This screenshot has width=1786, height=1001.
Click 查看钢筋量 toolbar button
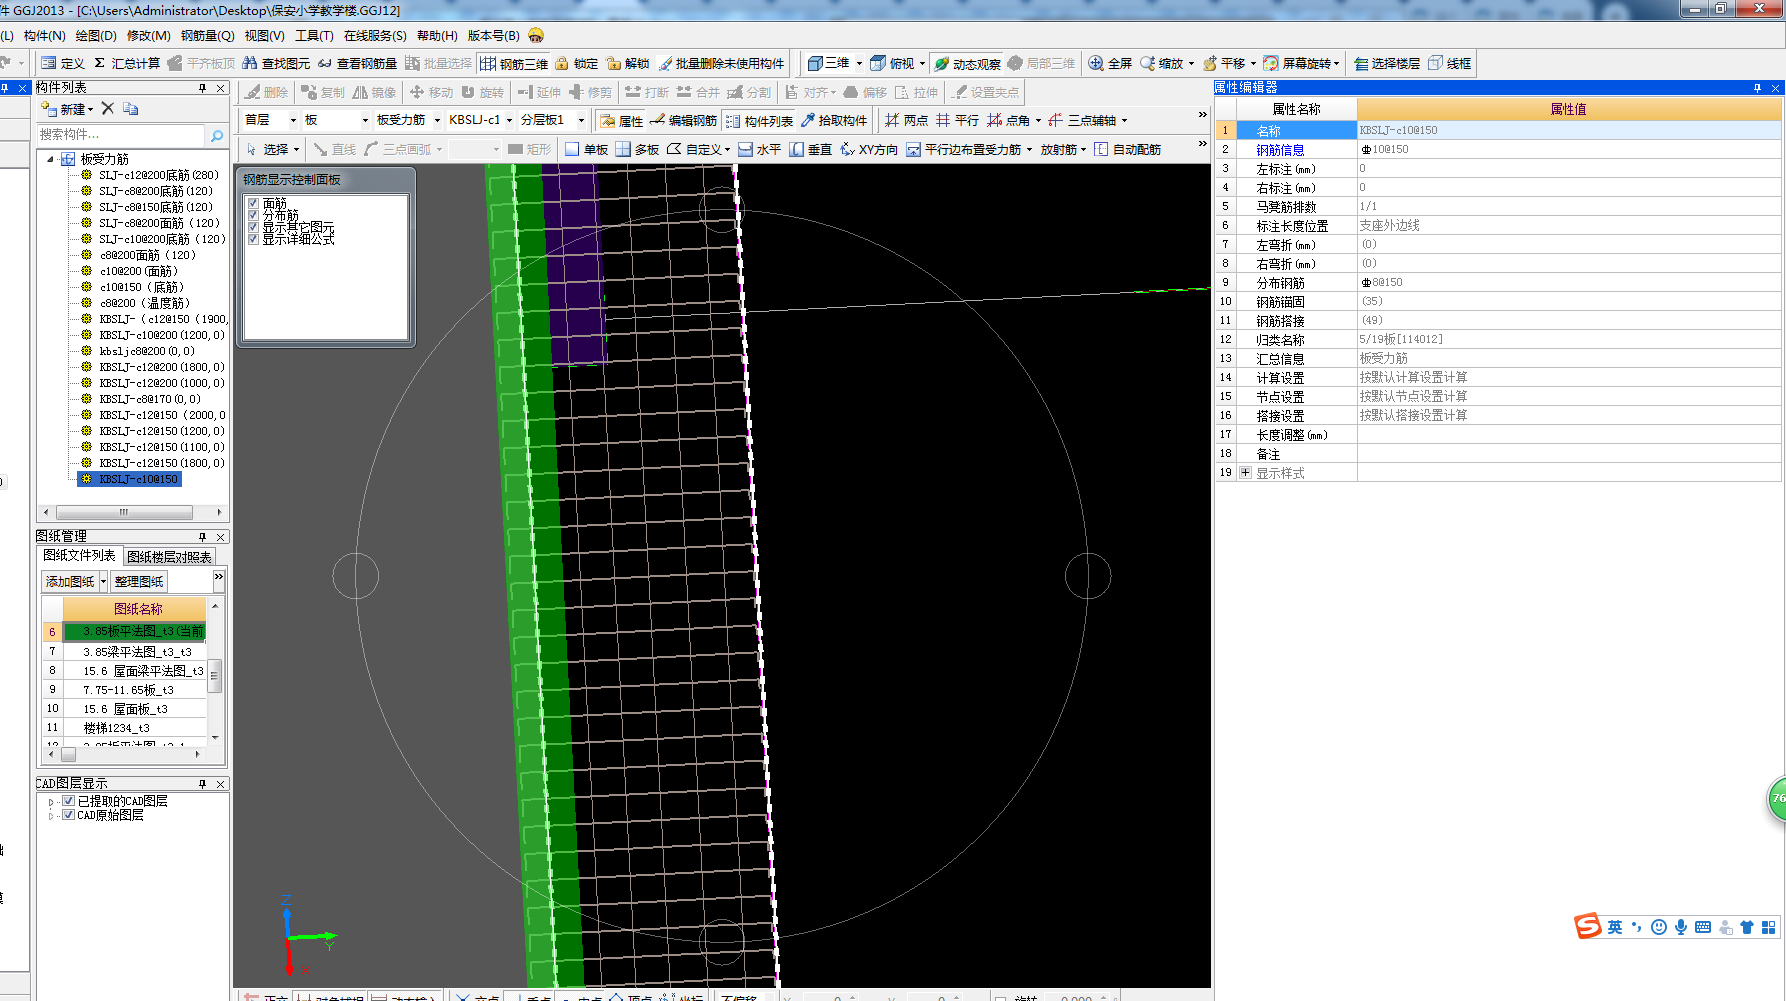click(x=357, y=63)
